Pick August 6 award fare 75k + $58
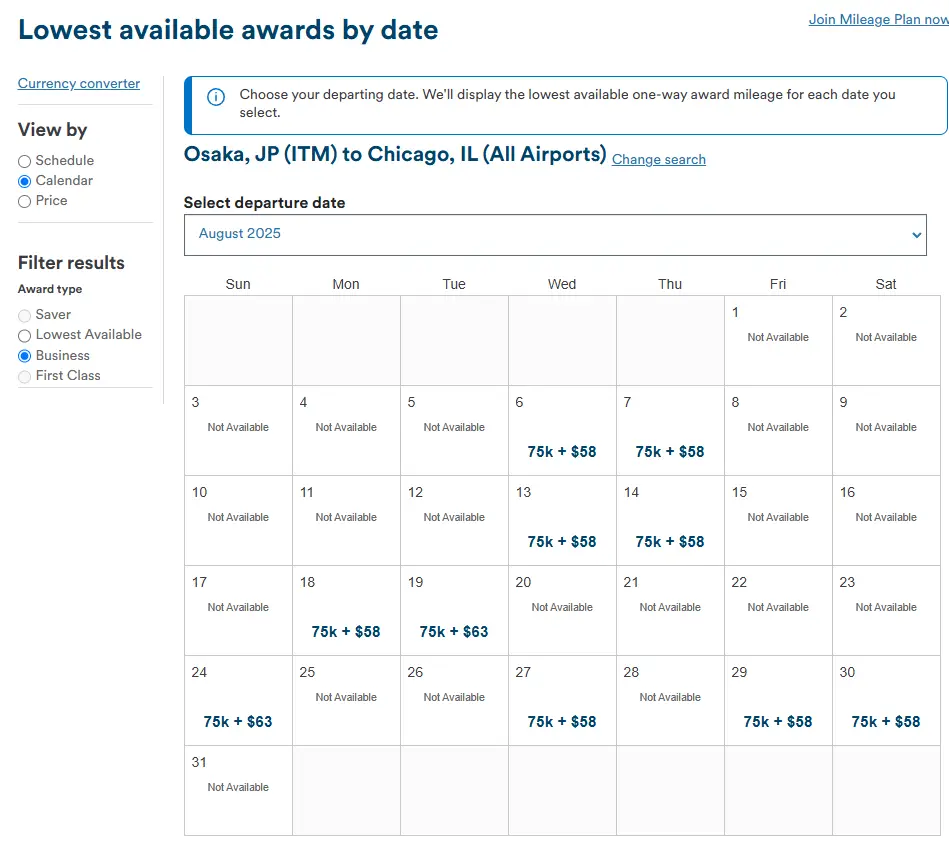Image resolution: width=949 pixels, height=856 pixels. tap(561, 451)
